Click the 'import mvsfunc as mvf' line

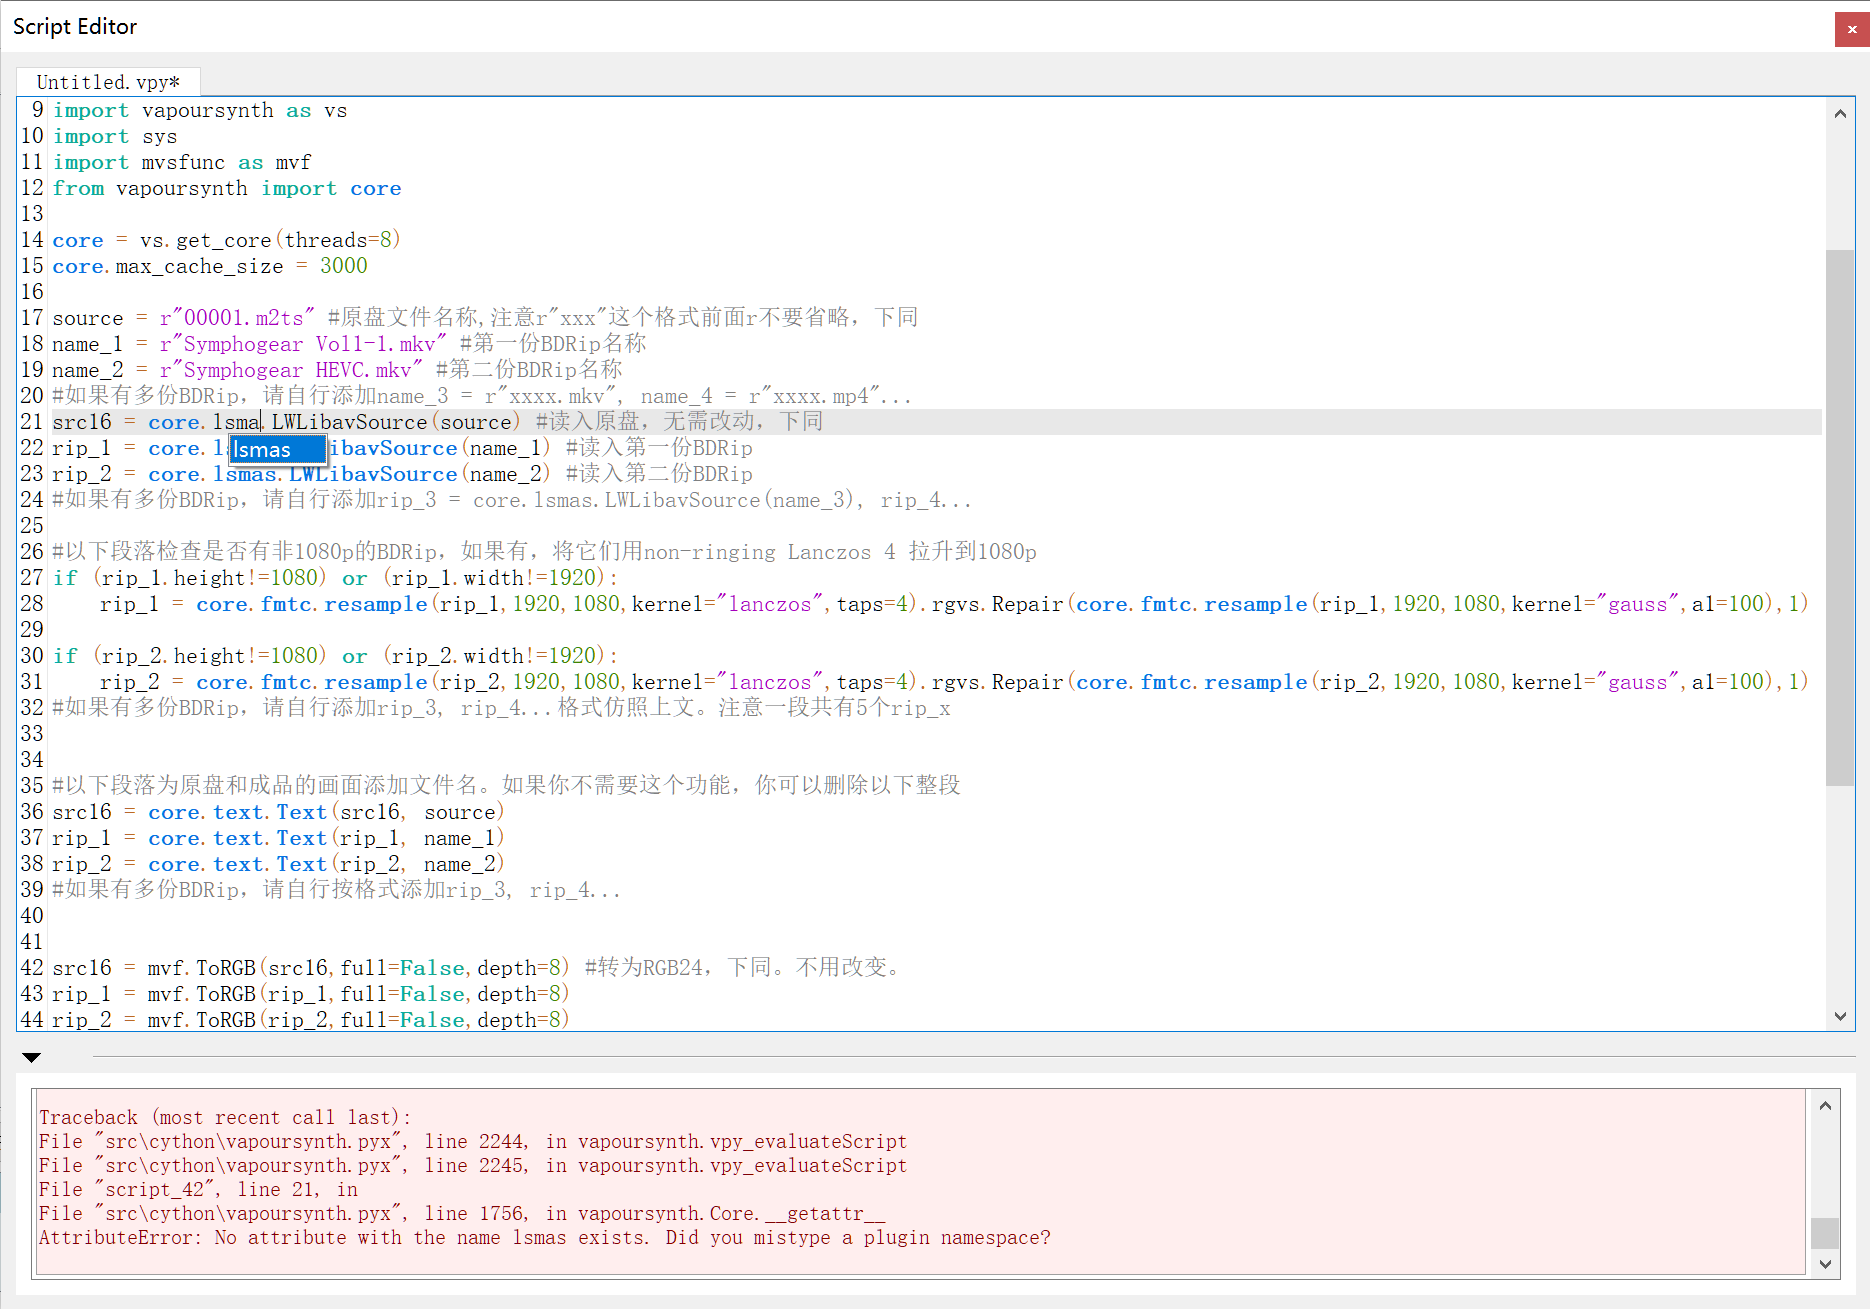point(182,162)
